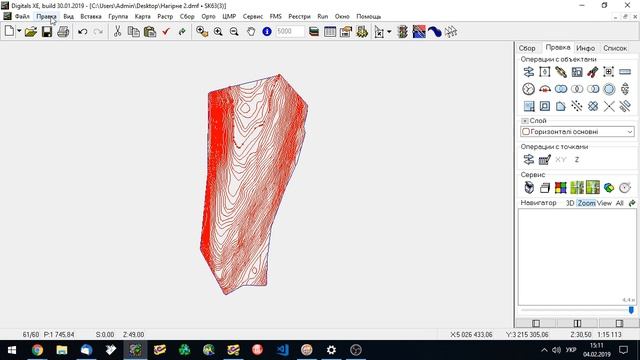Click the Windows Start button
This screenshot has height=360, width=640.
pyautogui.click(x=12, y=350)
